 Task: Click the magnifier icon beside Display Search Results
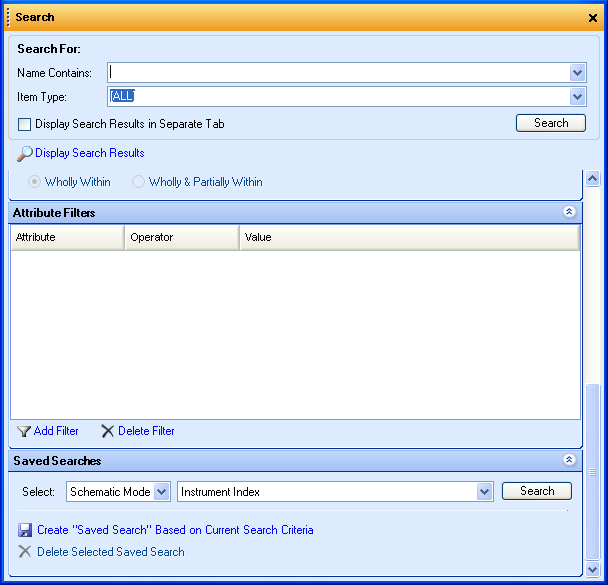25,153
